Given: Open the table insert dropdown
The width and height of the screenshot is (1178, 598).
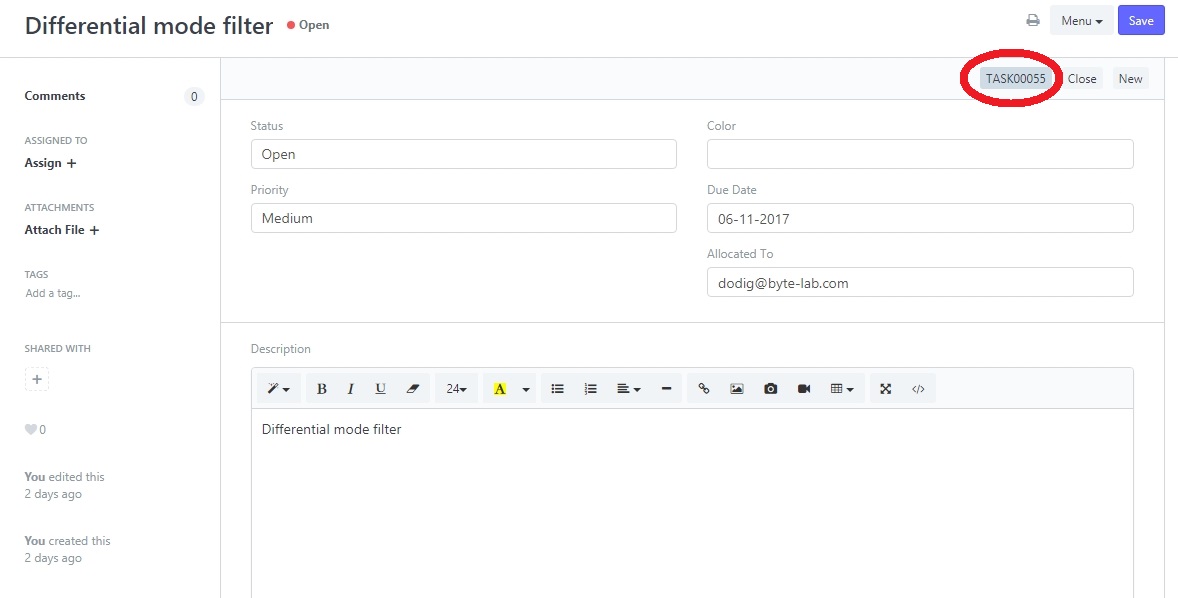Looking at the screenshot, I should tap(842, 389).
